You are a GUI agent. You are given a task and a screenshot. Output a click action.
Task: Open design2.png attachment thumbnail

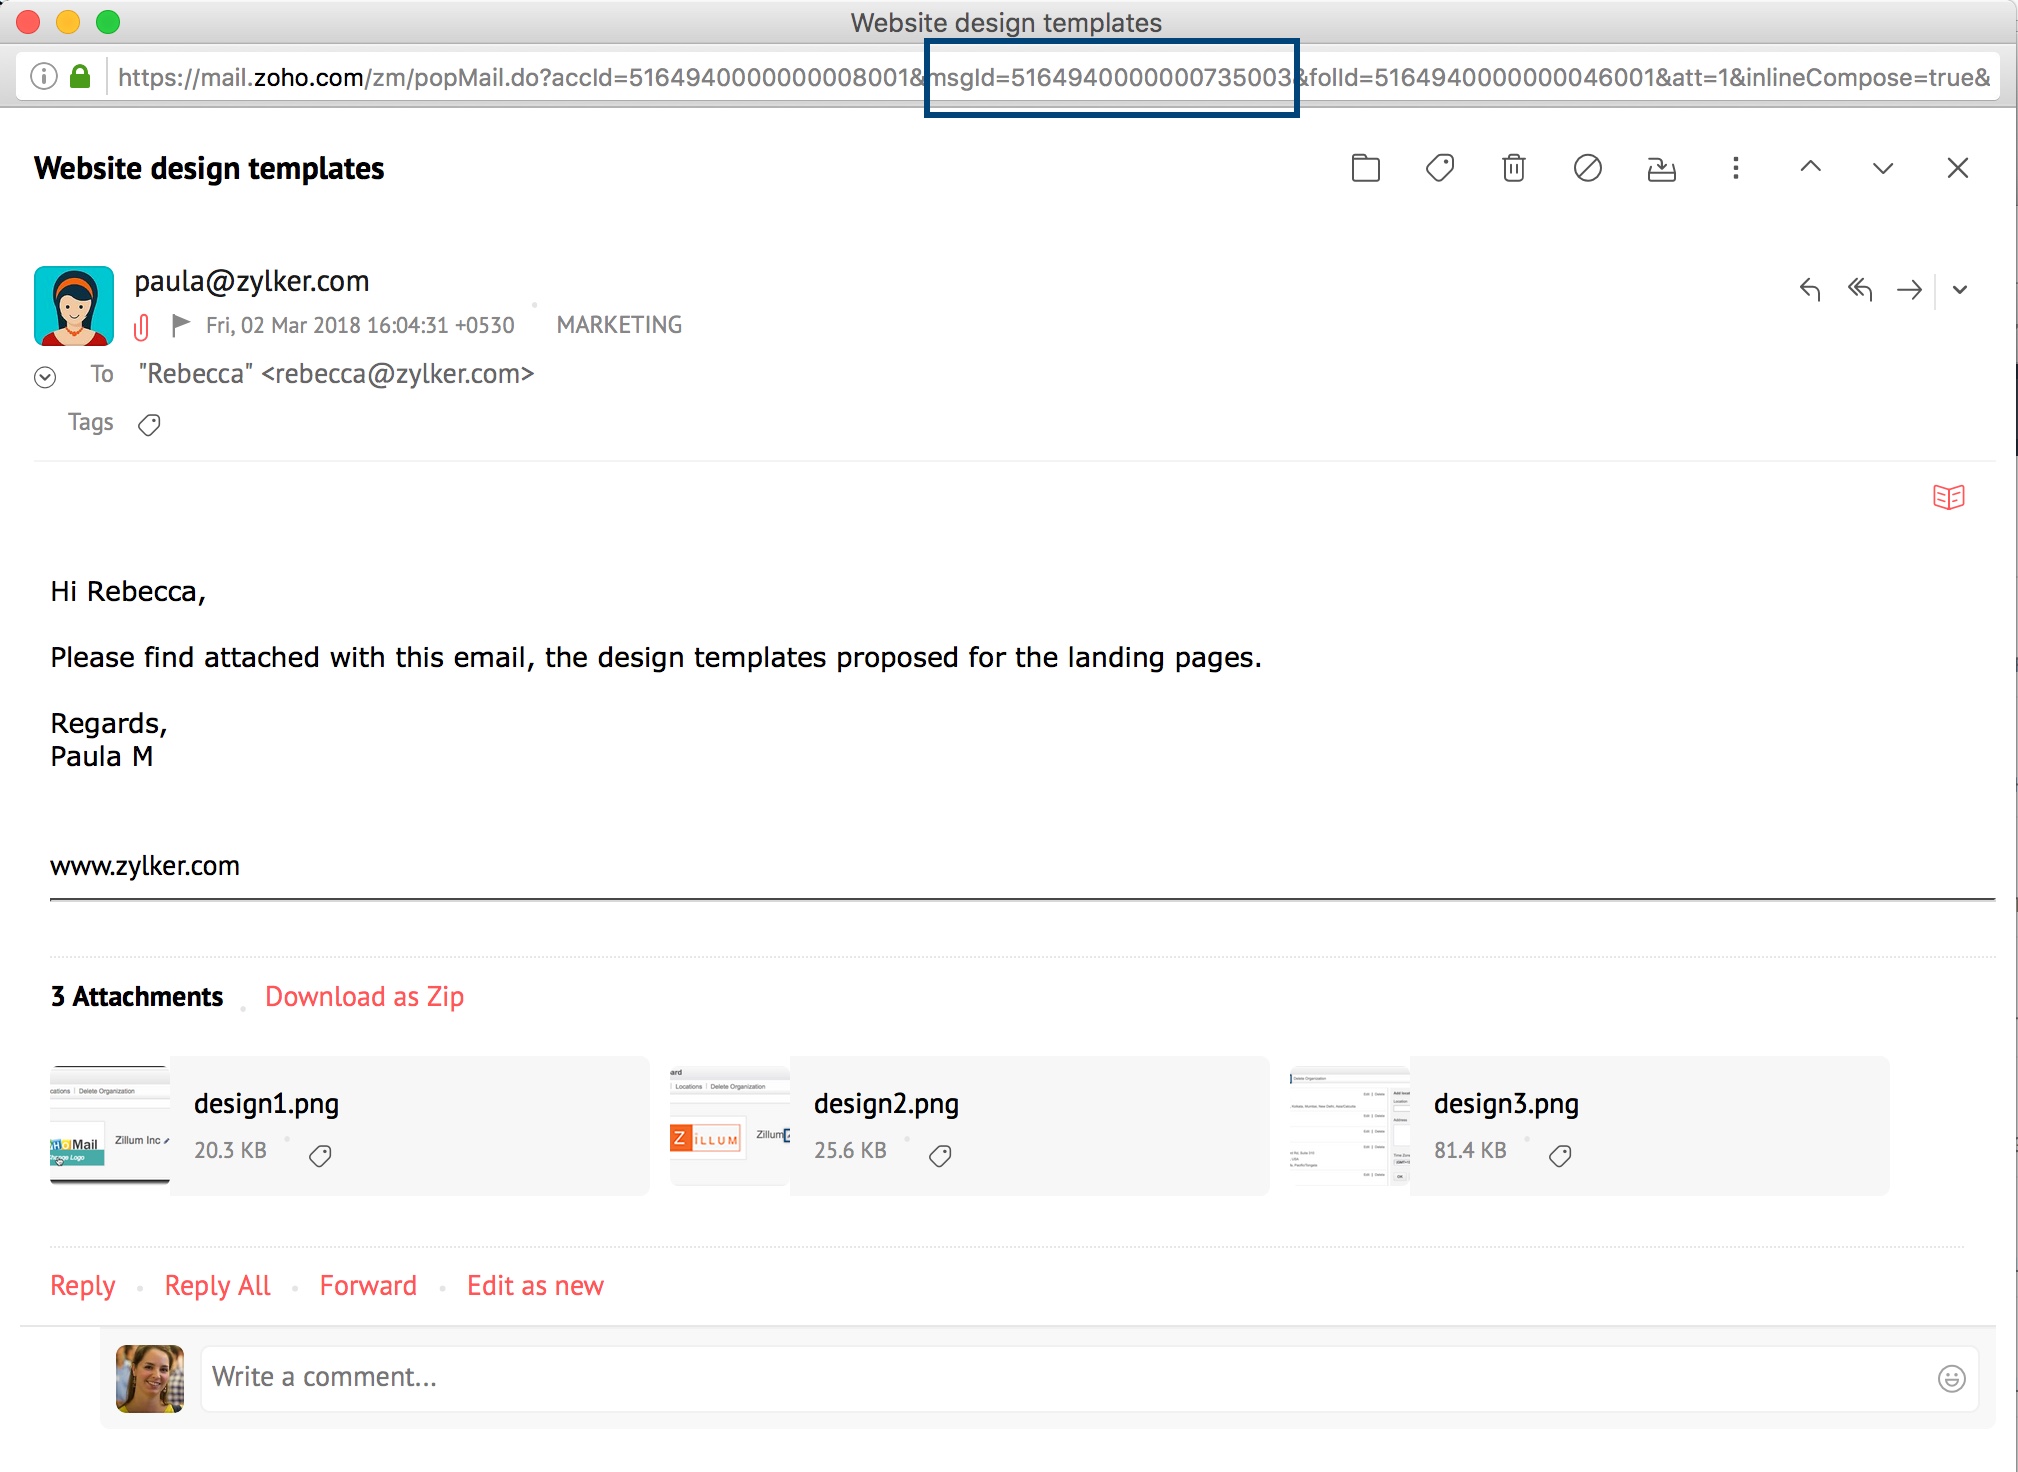coord(730,1125)
